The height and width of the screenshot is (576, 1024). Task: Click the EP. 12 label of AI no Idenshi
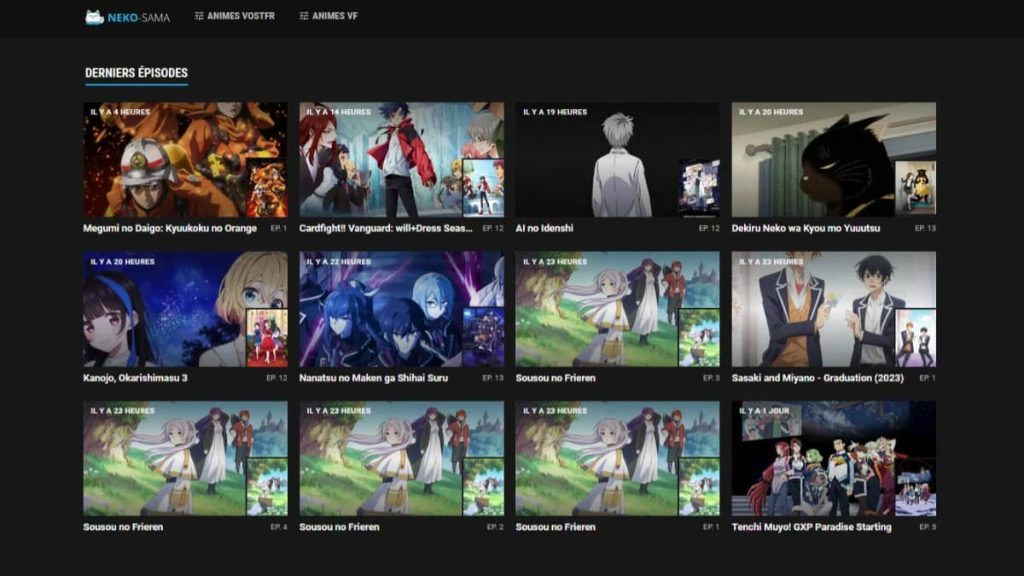click(709, 228)
